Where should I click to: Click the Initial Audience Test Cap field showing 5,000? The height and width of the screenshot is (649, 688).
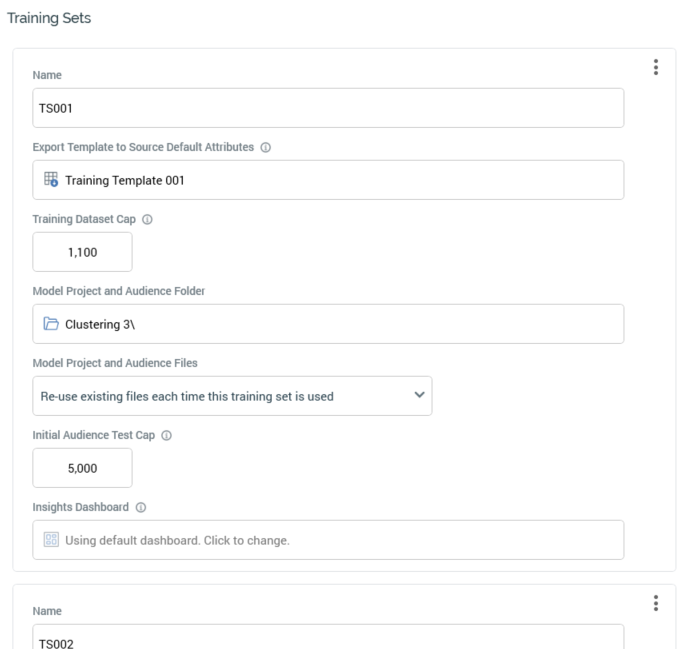point(82,468)
